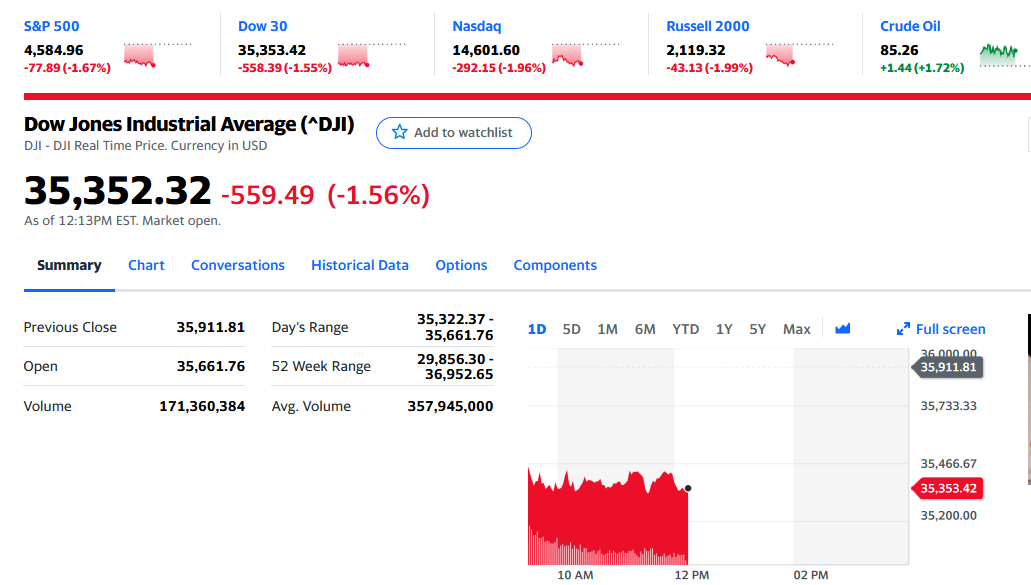Click the black current-price dot on chart
Image resolution: width=1031 pixels, height=585 pixels.
click(x=688, y=488)
